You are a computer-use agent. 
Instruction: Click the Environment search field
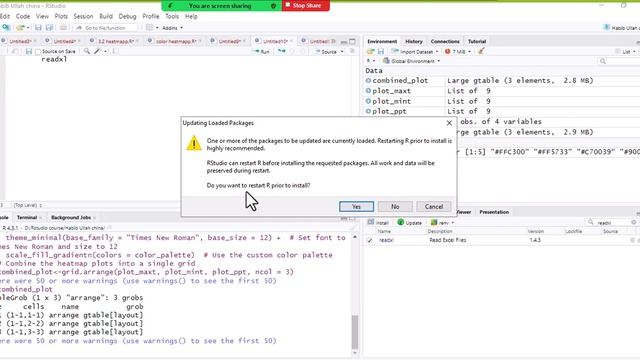pos(618,61)
